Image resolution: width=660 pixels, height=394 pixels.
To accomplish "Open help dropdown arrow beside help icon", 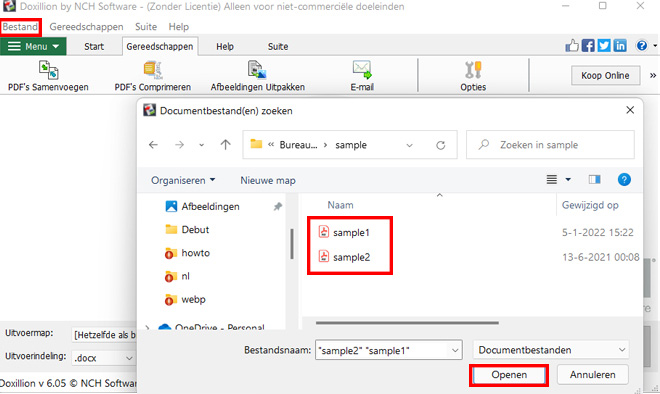I will (655, 45).
